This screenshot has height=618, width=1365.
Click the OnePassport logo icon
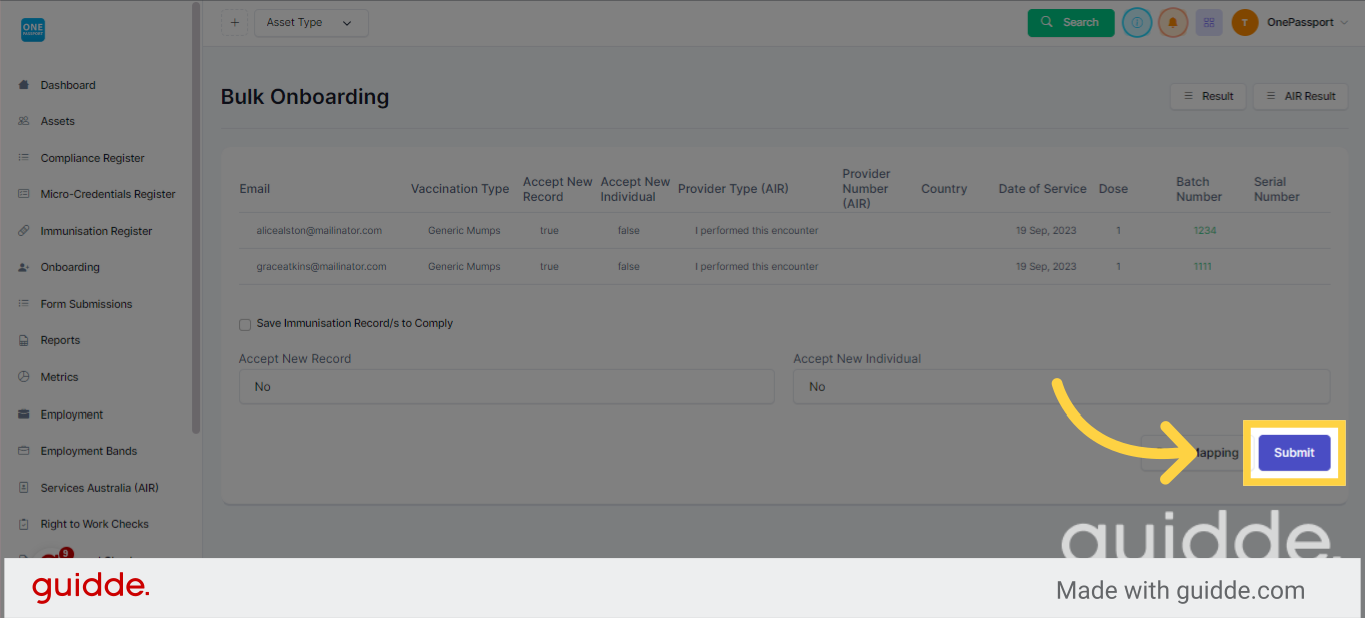(33, 30)
